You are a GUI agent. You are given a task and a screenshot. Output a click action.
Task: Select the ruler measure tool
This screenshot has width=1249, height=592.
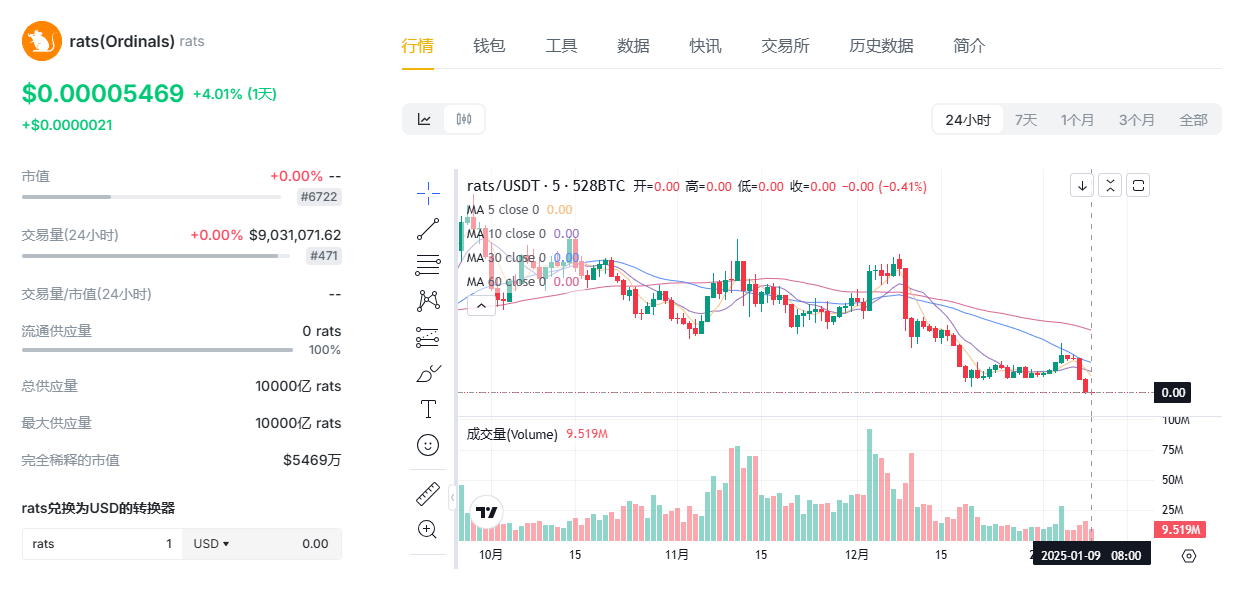(428, 494)
